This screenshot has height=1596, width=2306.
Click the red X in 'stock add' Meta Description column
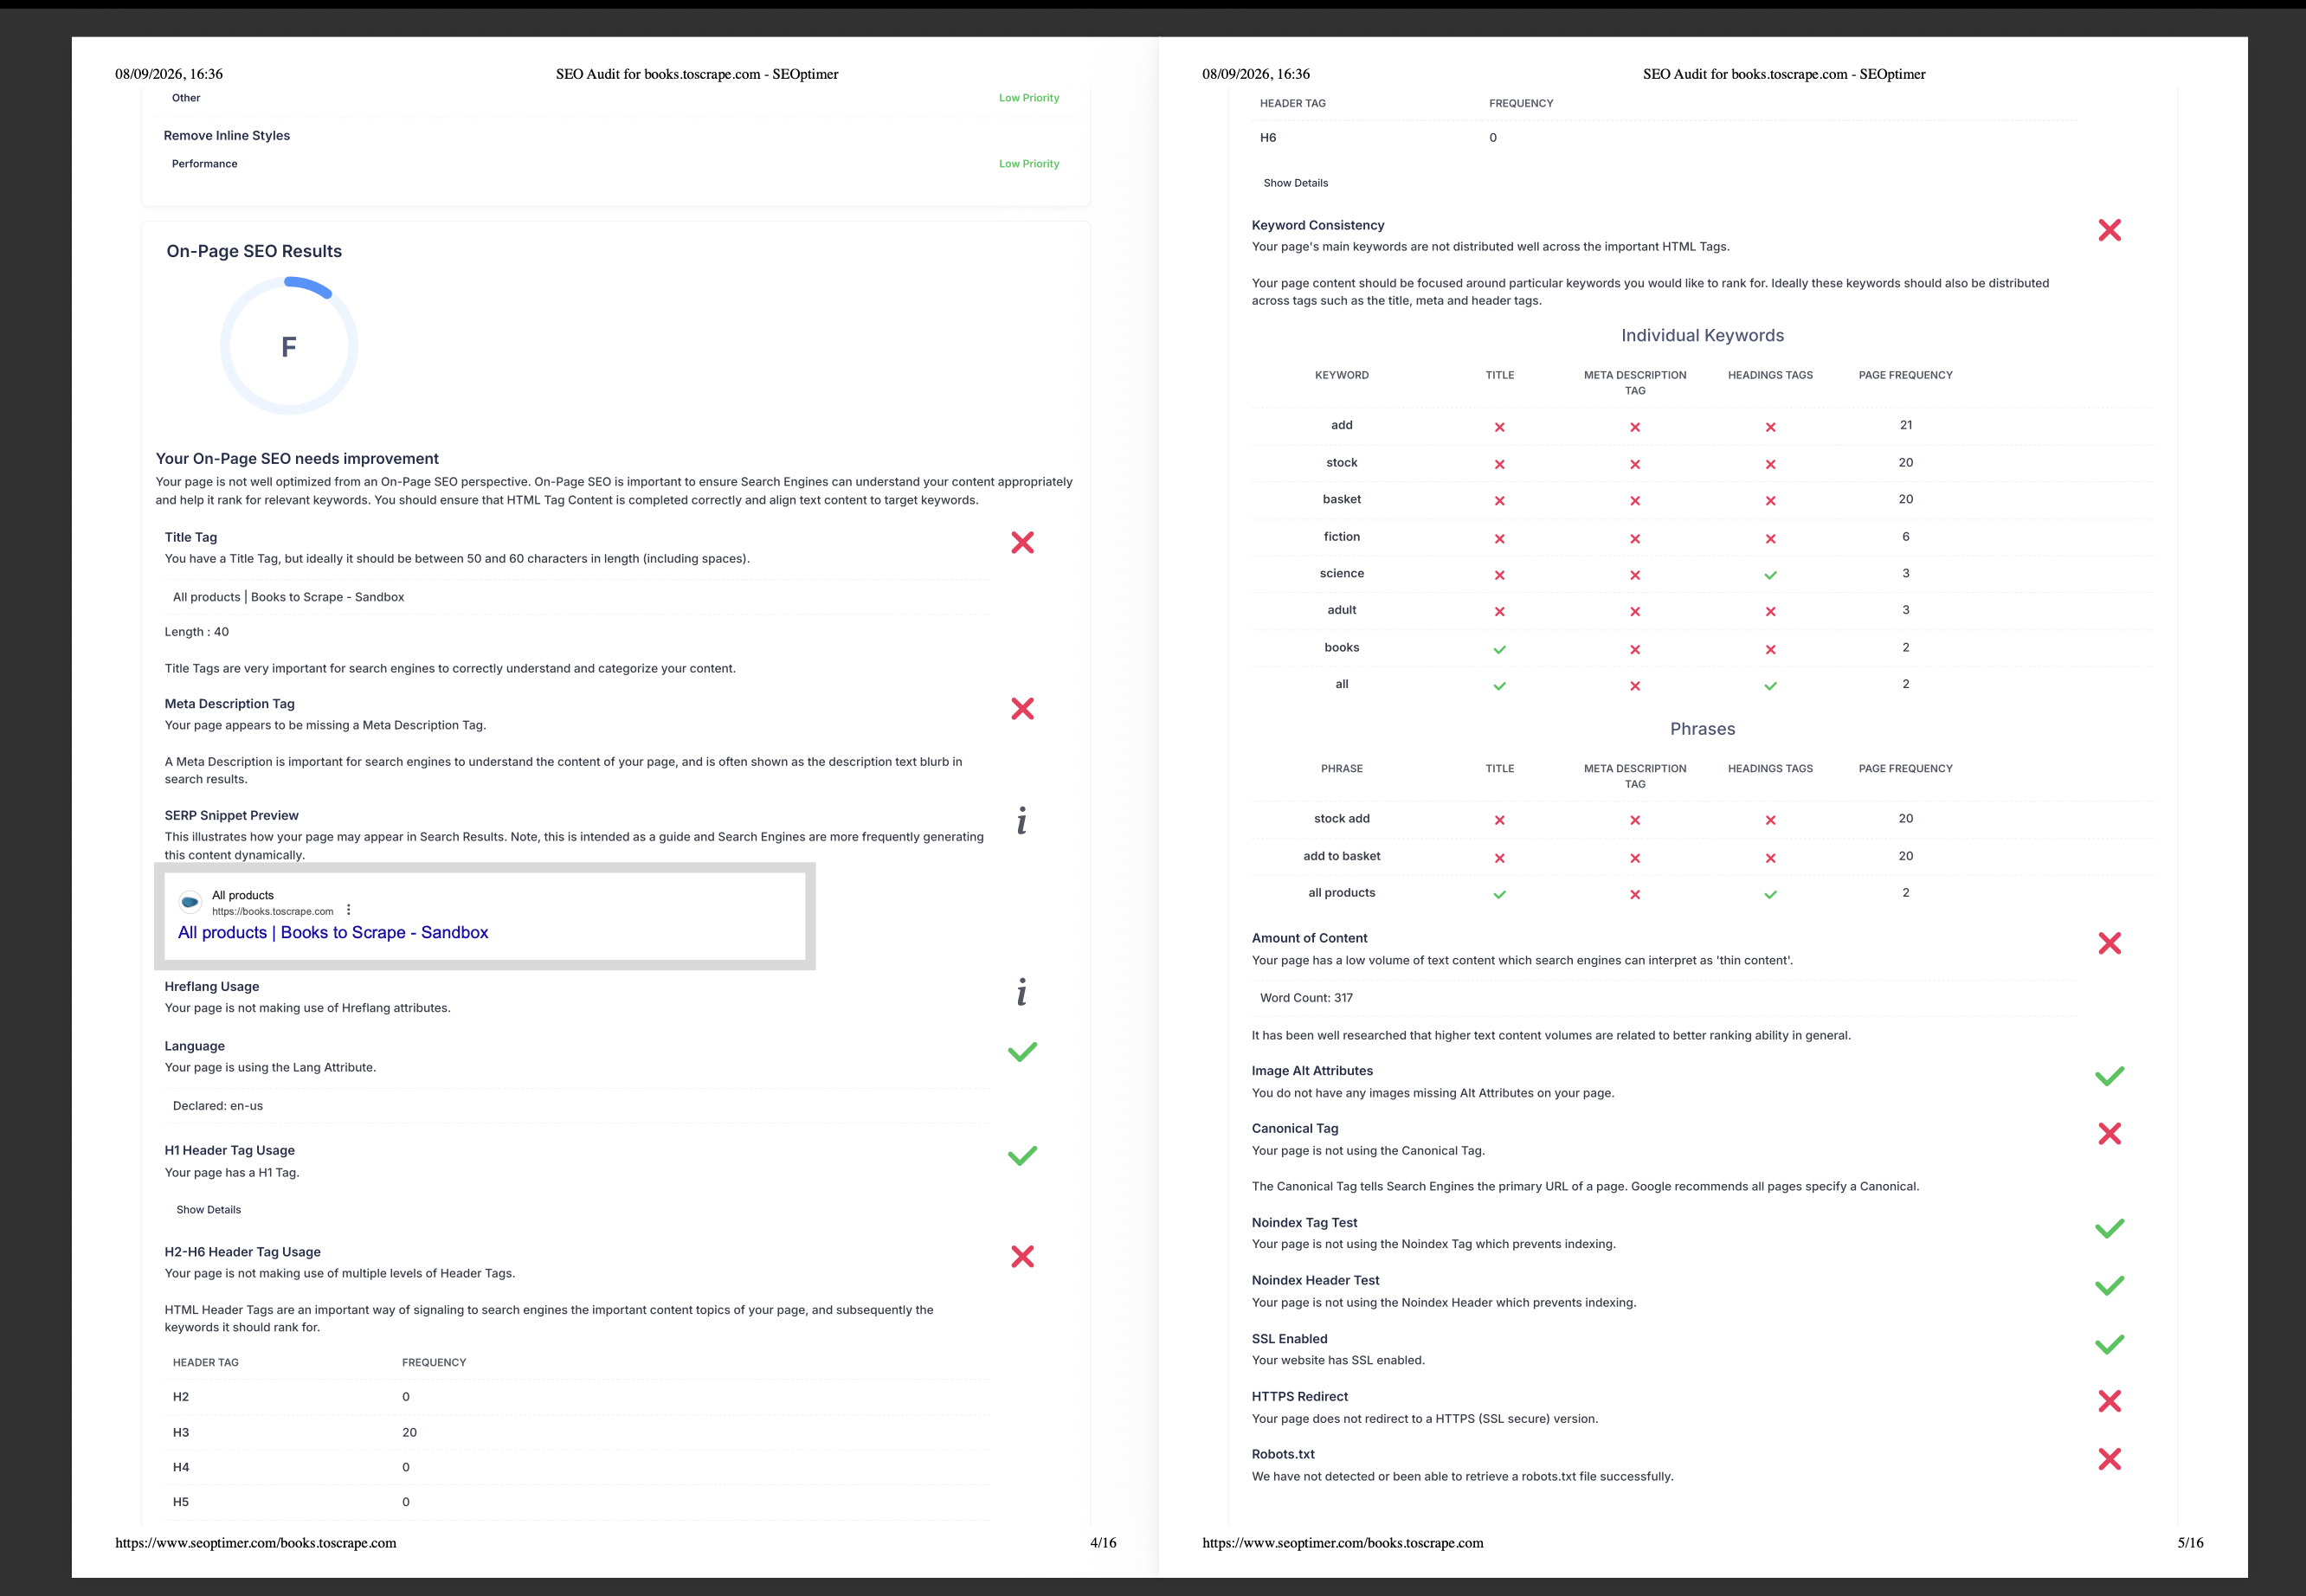click(1635, 820)
